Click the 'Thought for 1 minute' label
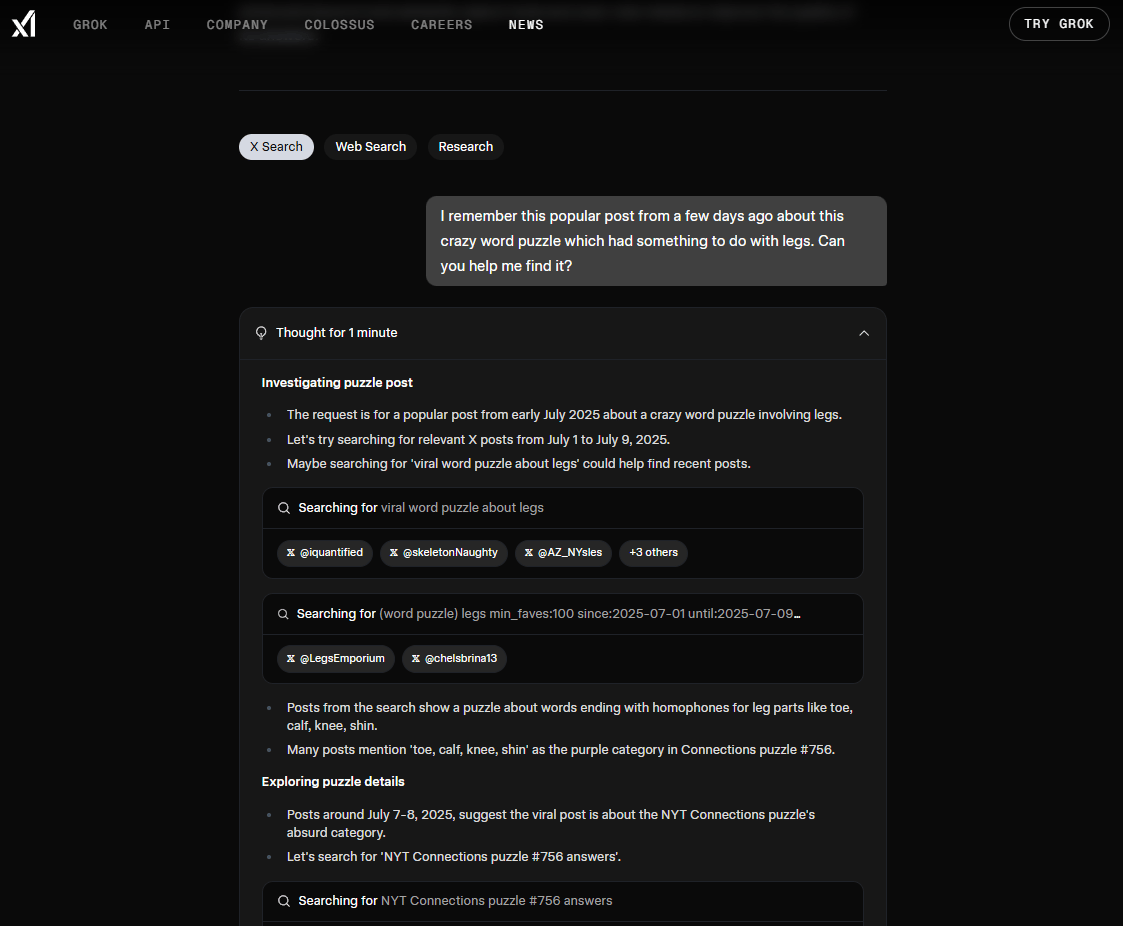 coord(337,333)
